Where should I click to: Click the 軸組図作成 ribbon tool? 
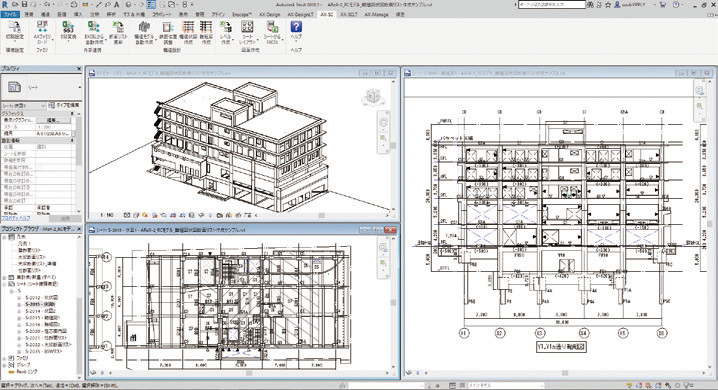click(206, 32)
